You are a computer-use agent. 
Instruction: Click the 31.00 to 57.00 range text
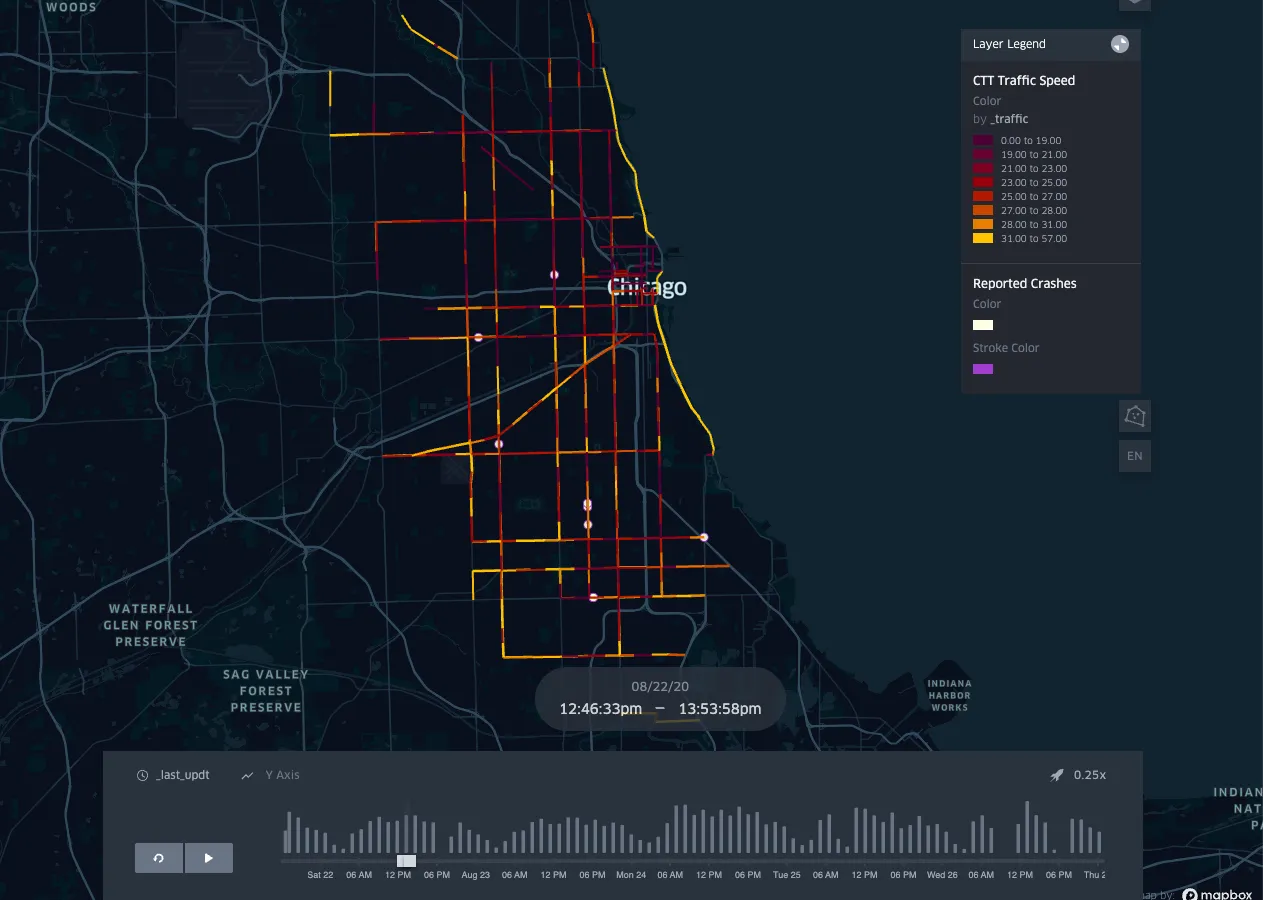1033,239
